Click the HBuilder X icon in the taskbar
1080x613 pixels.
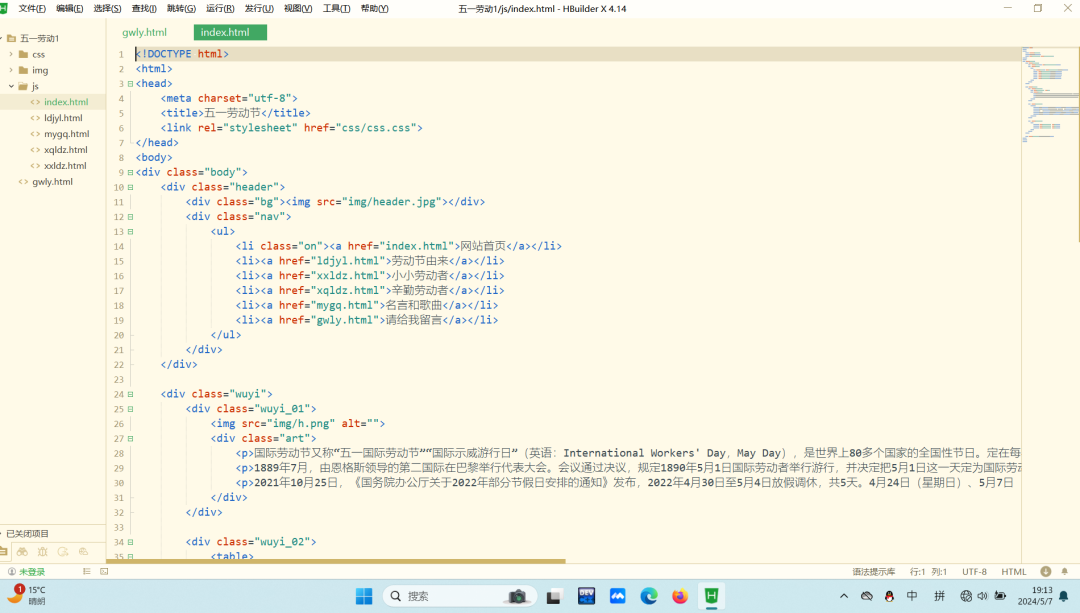point(712,596)
